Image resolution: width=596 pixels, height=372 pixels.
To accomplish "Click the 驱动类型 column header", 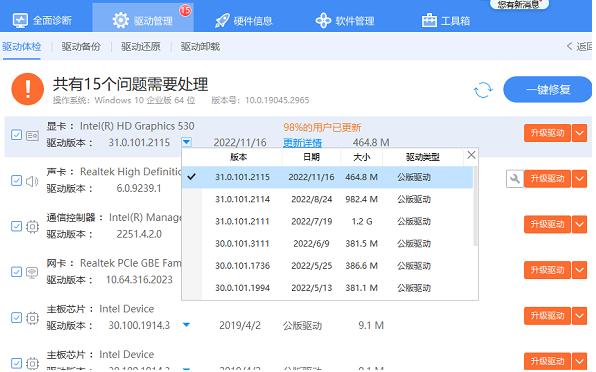I will pos(423,157).
